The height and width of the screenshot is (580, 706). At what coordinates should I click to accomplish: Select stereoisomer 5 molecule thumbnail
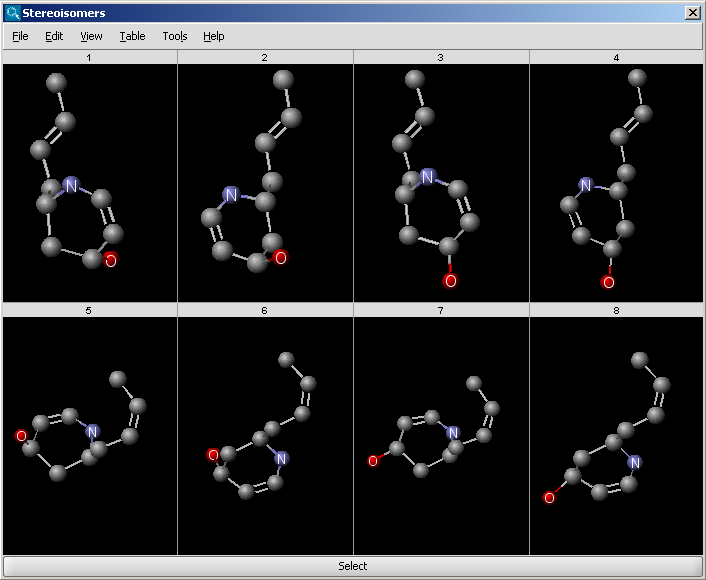(90, 436)
